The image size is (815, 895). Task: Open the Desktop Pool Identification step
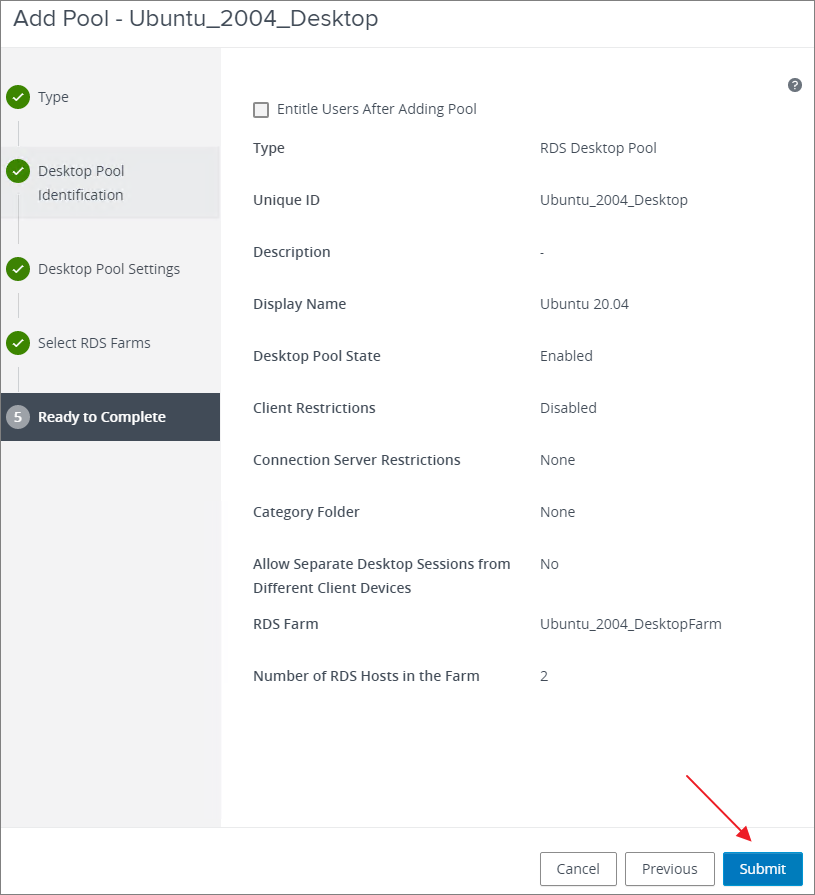(x=81, y=183)
